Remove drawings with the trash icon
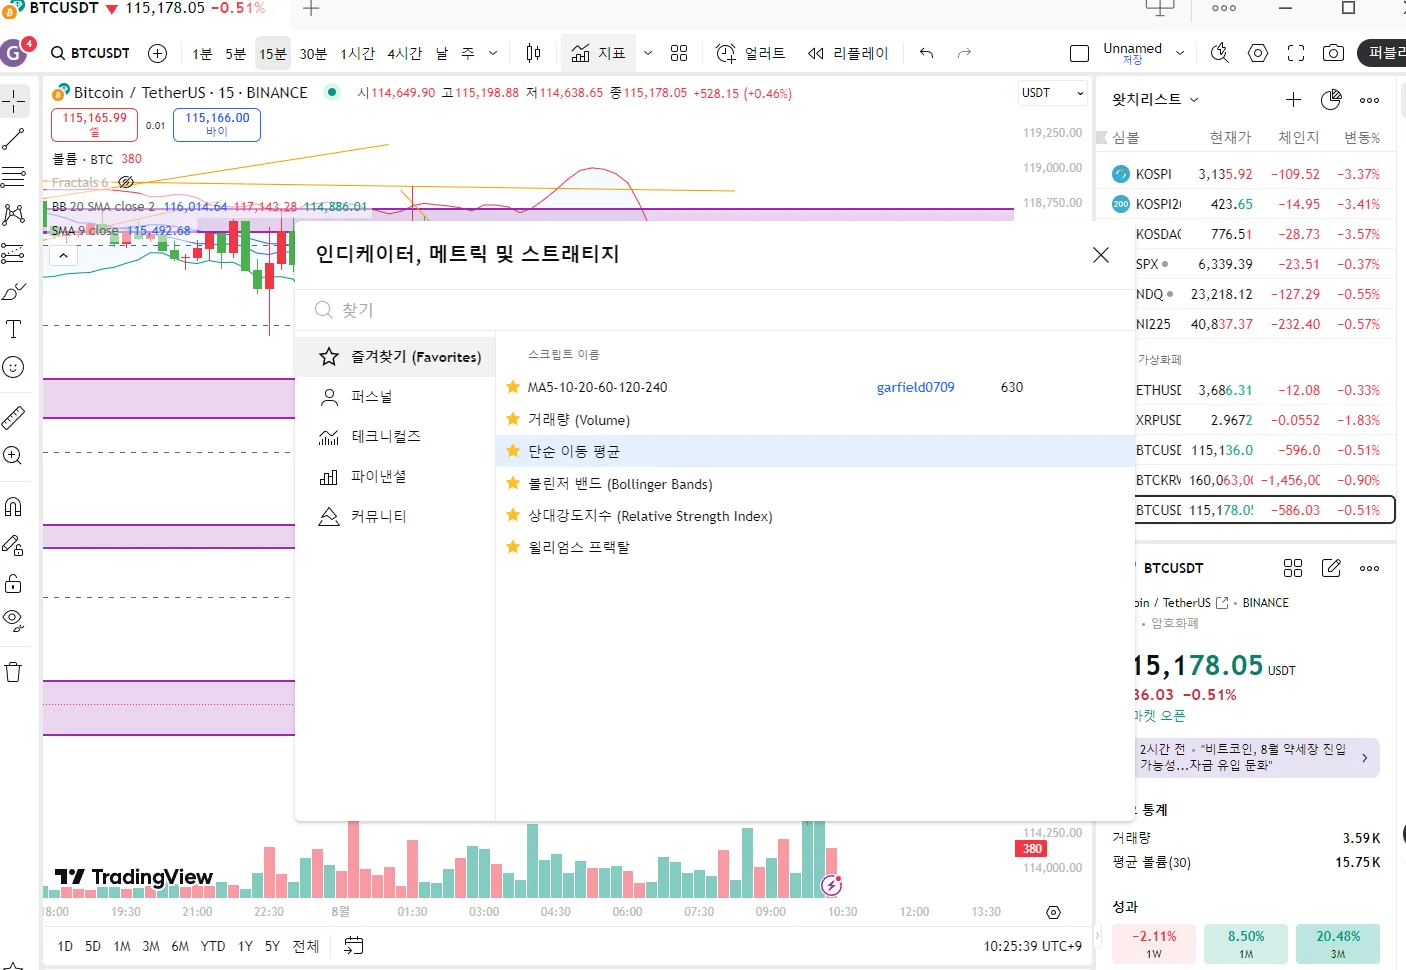 [x=14, y=672]
